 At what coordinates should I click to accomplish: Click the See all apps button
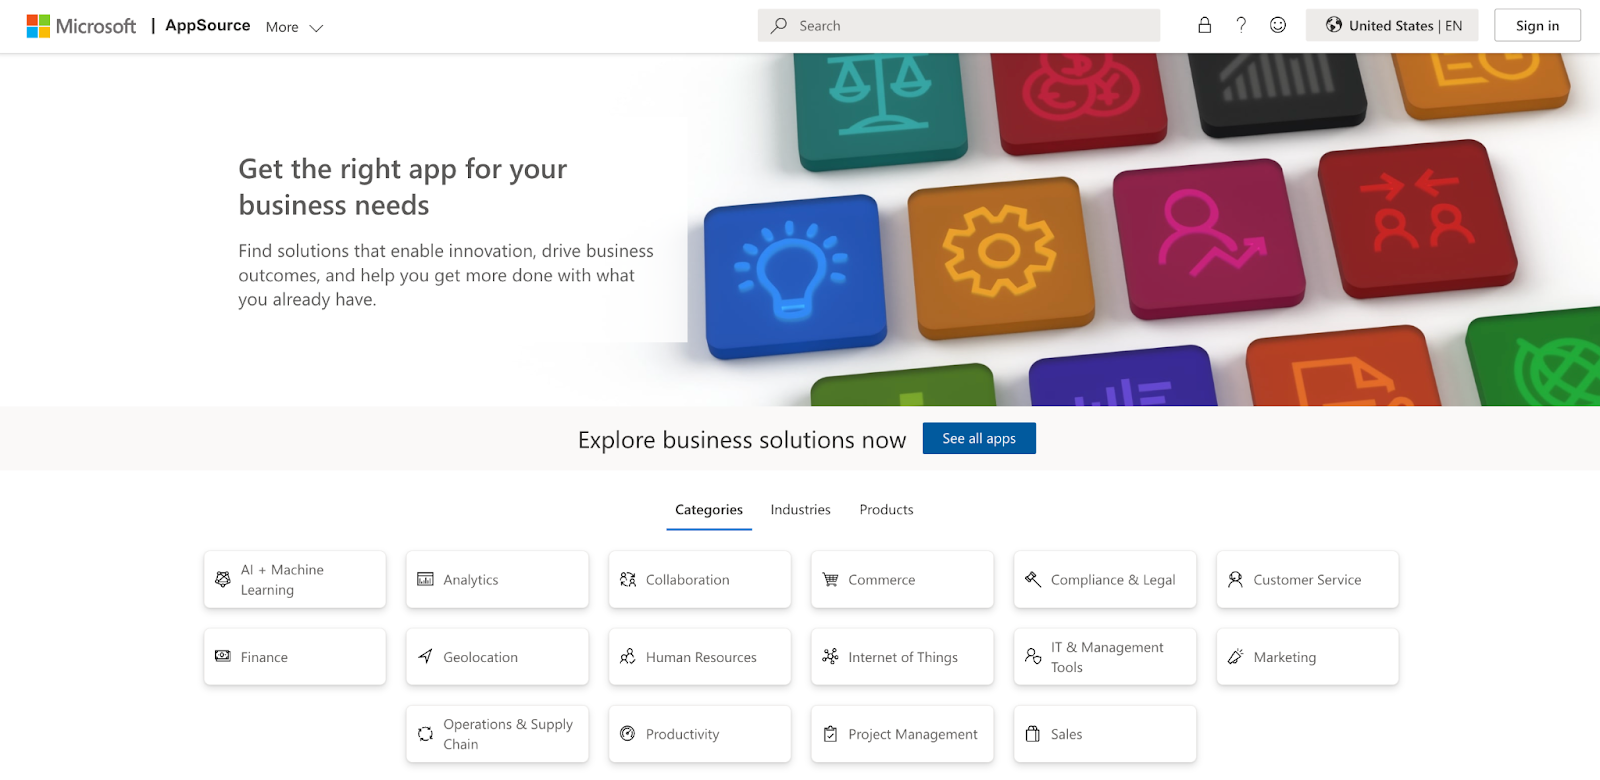point(979,438)
